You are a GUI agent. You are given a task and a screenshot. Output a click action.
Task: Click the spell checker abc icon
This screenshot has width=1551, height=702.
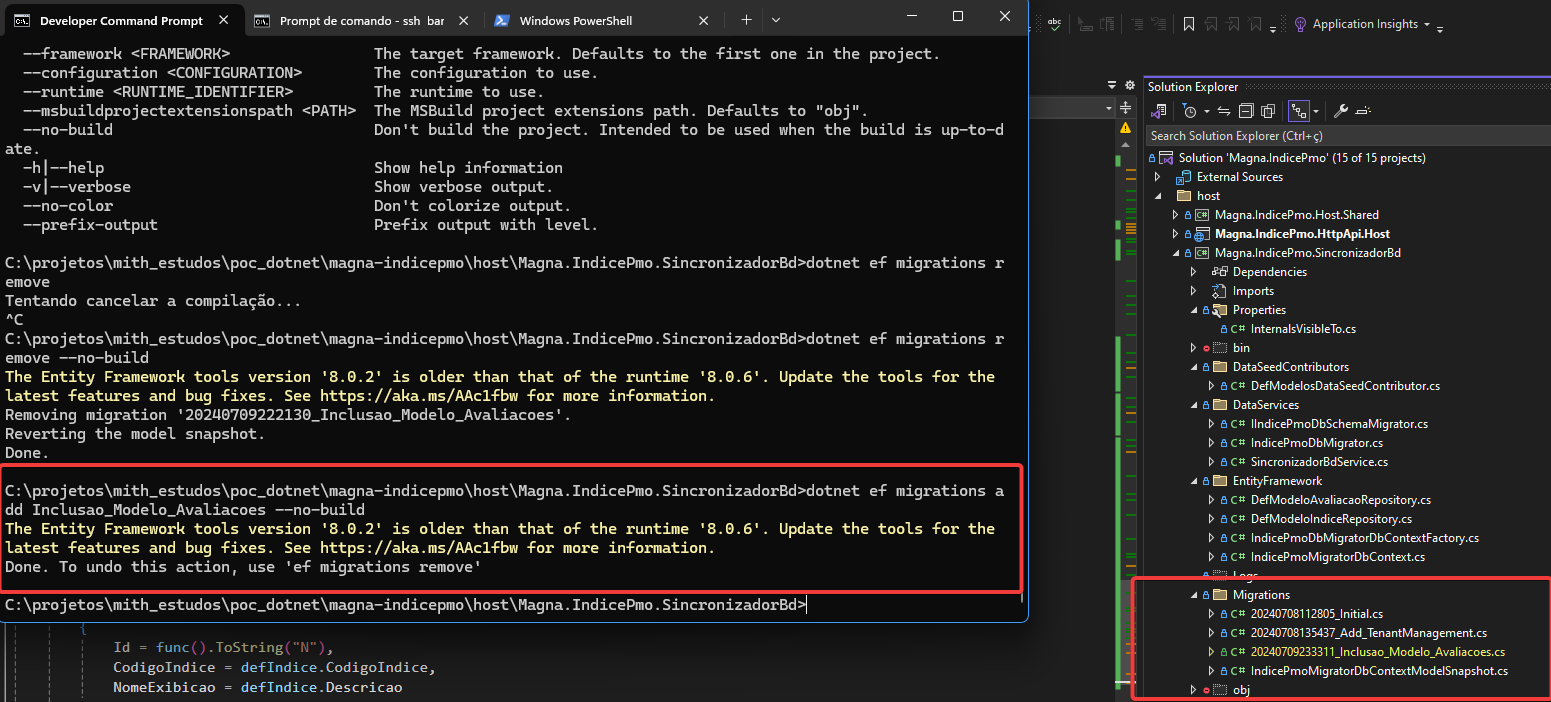click(1054, 24)
